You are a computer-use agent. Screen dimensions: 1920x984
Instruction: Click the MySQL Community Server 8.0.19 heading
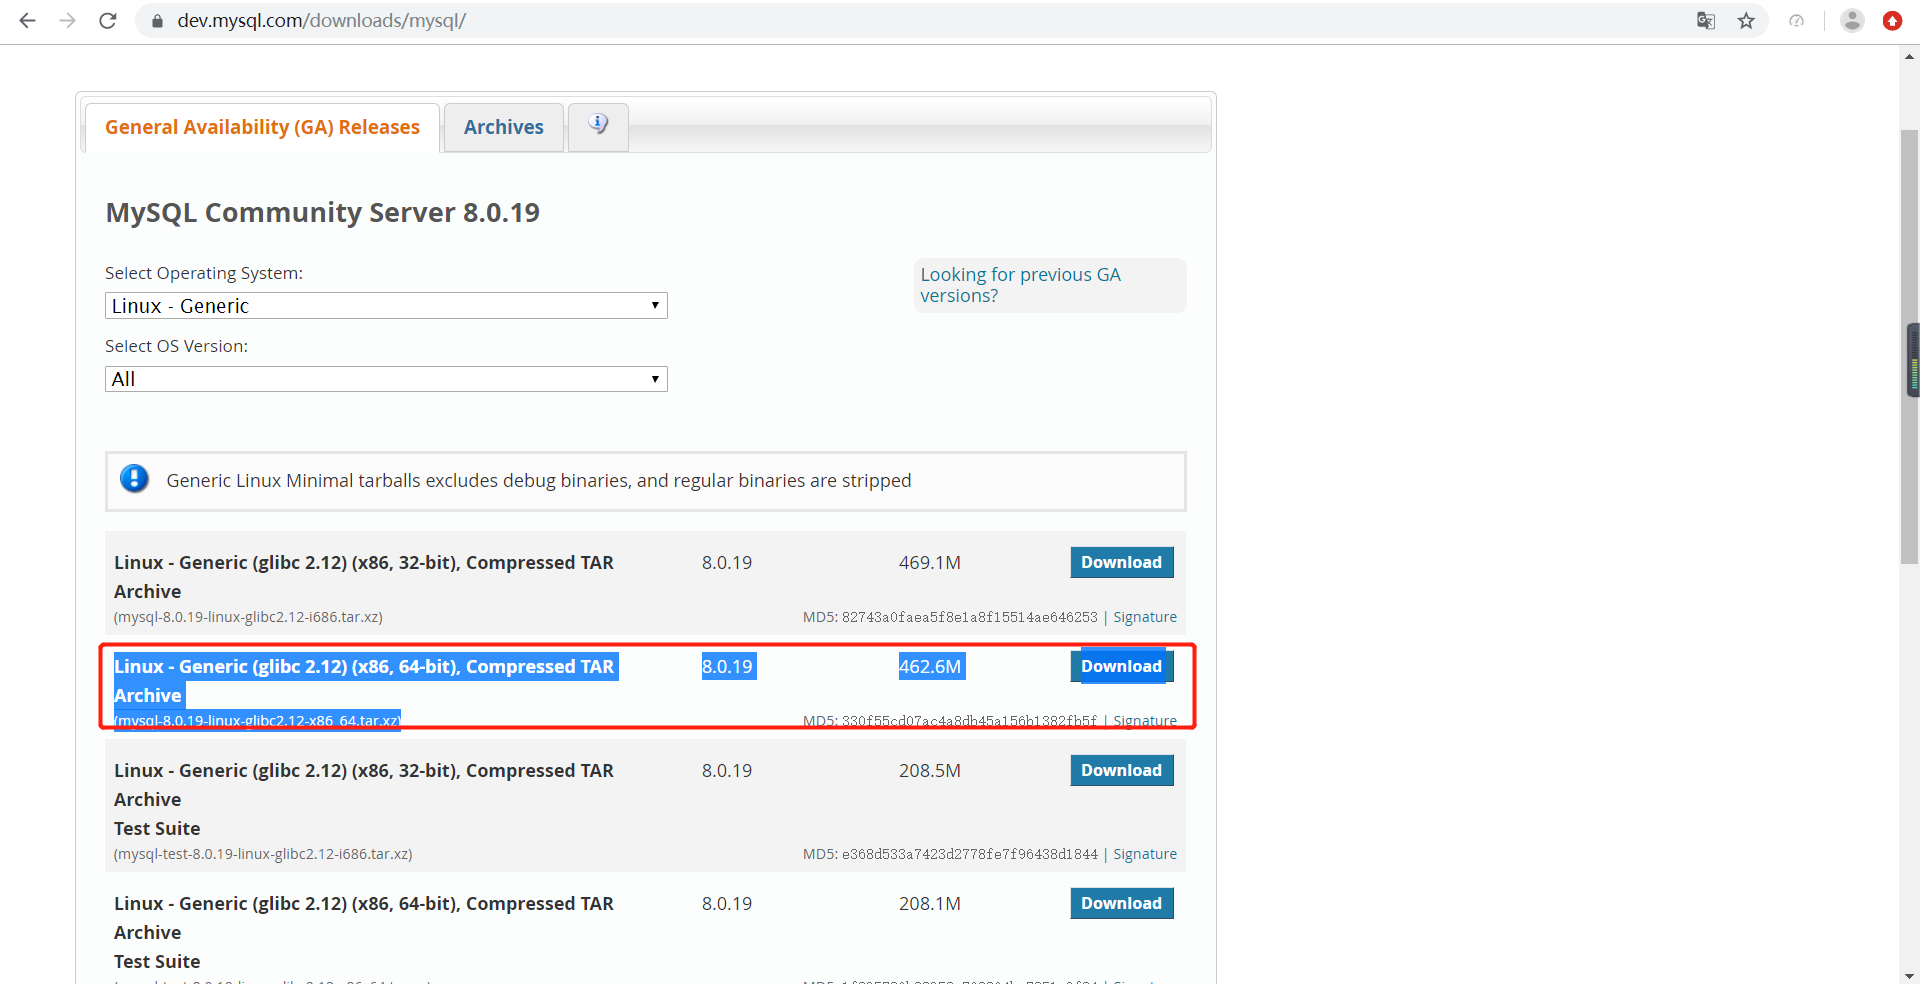322,212
